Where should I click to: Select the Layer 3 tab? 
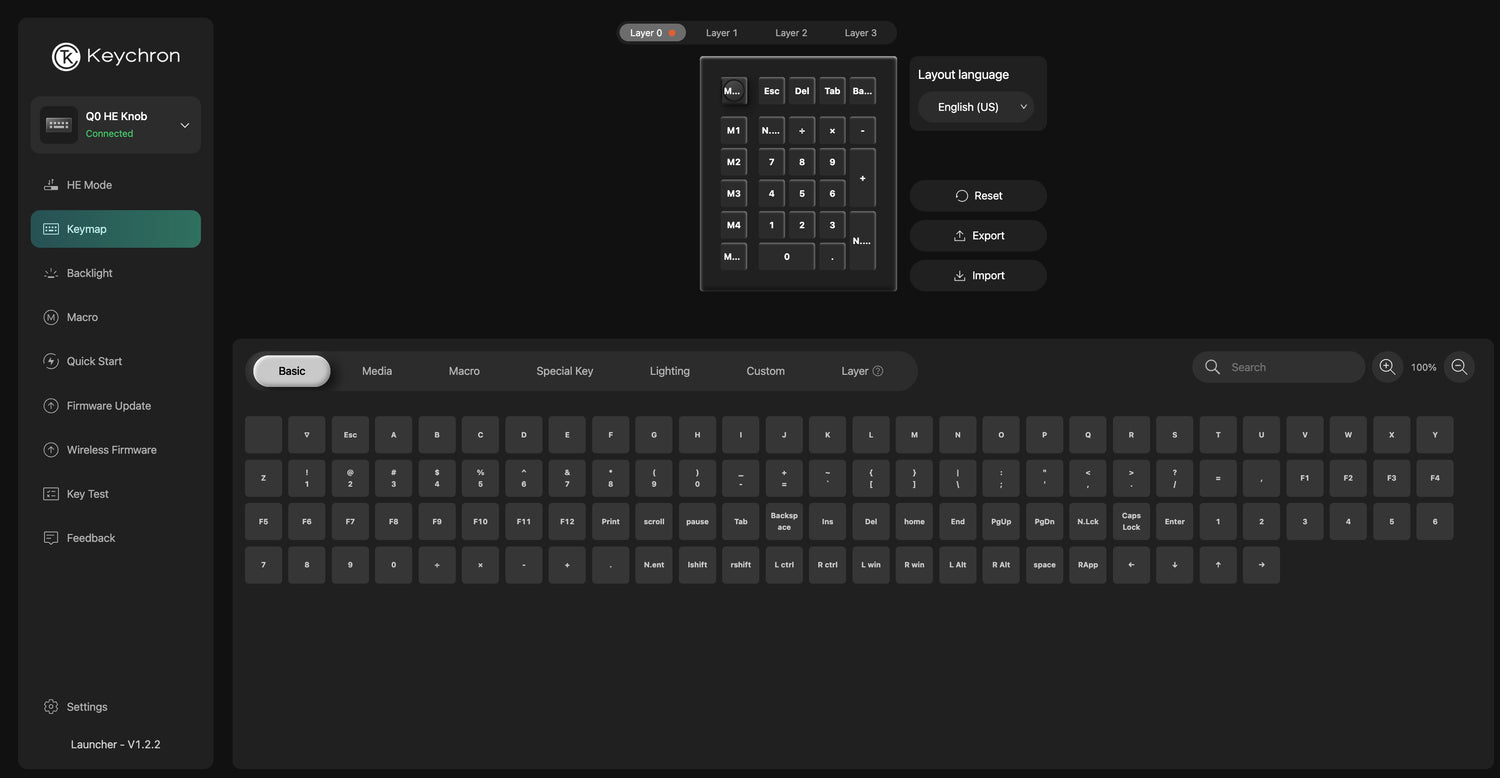pos(860,33)
